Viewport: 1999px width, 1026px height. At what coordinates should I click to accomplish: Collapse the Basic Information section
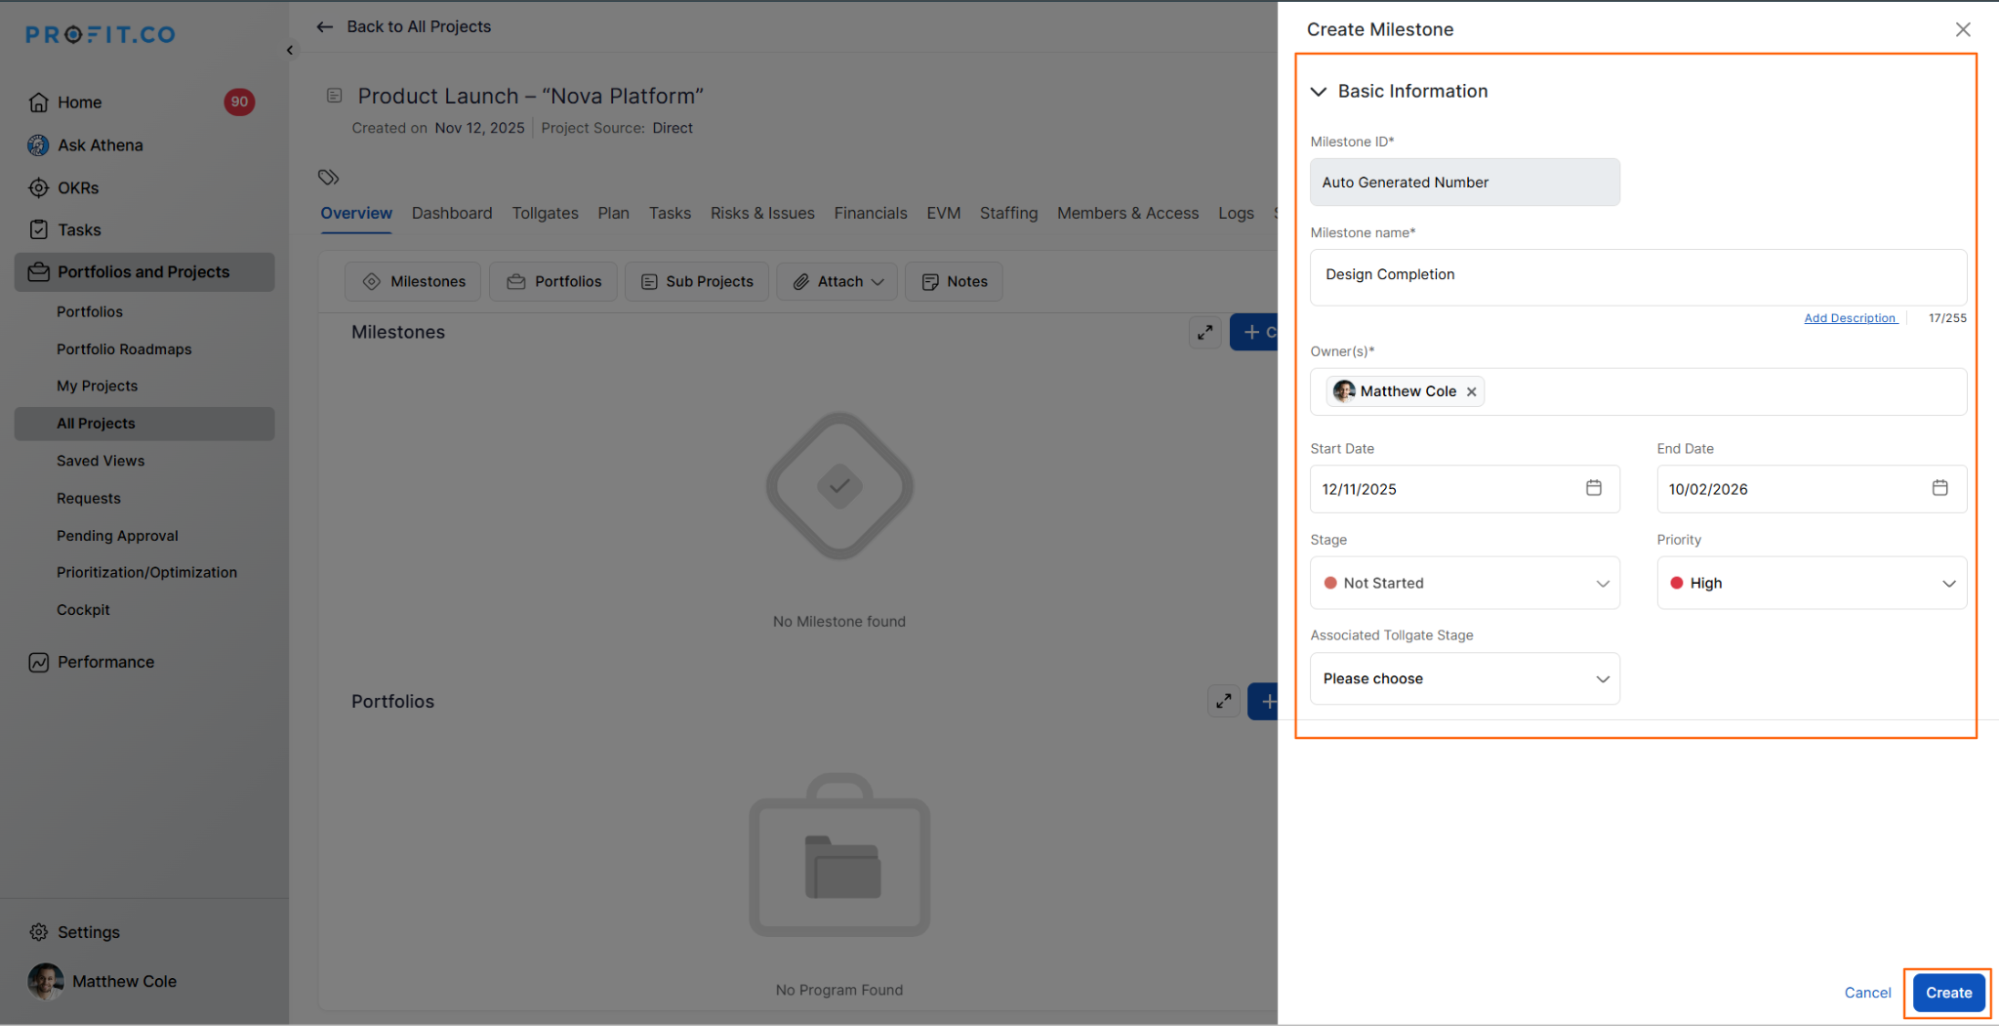pyautogui.click(x=1319, y=92)
